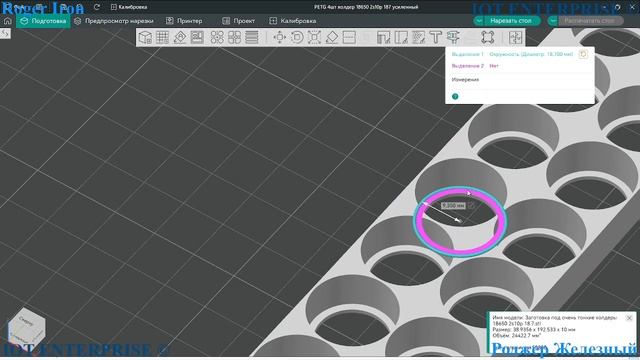Open the variable layer height tool
The width and height of the screenshot is (640, 360).
coord(252,37)
